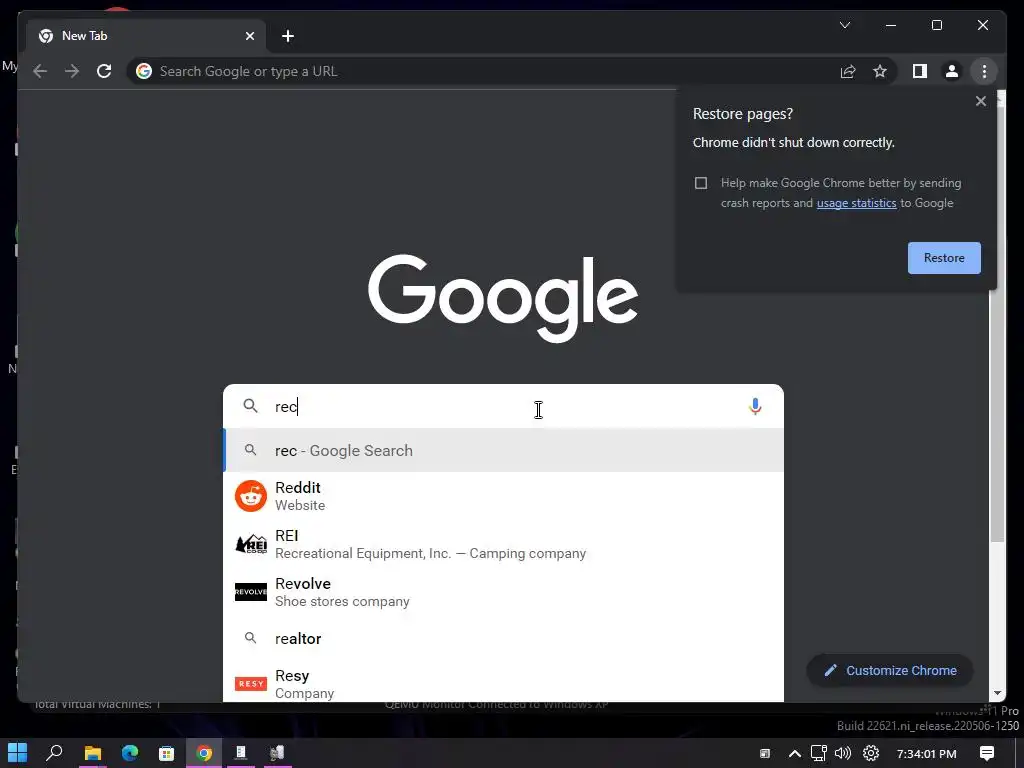Click the Google logo
This screenshot has height=768, width=1024.
(503, 298)
